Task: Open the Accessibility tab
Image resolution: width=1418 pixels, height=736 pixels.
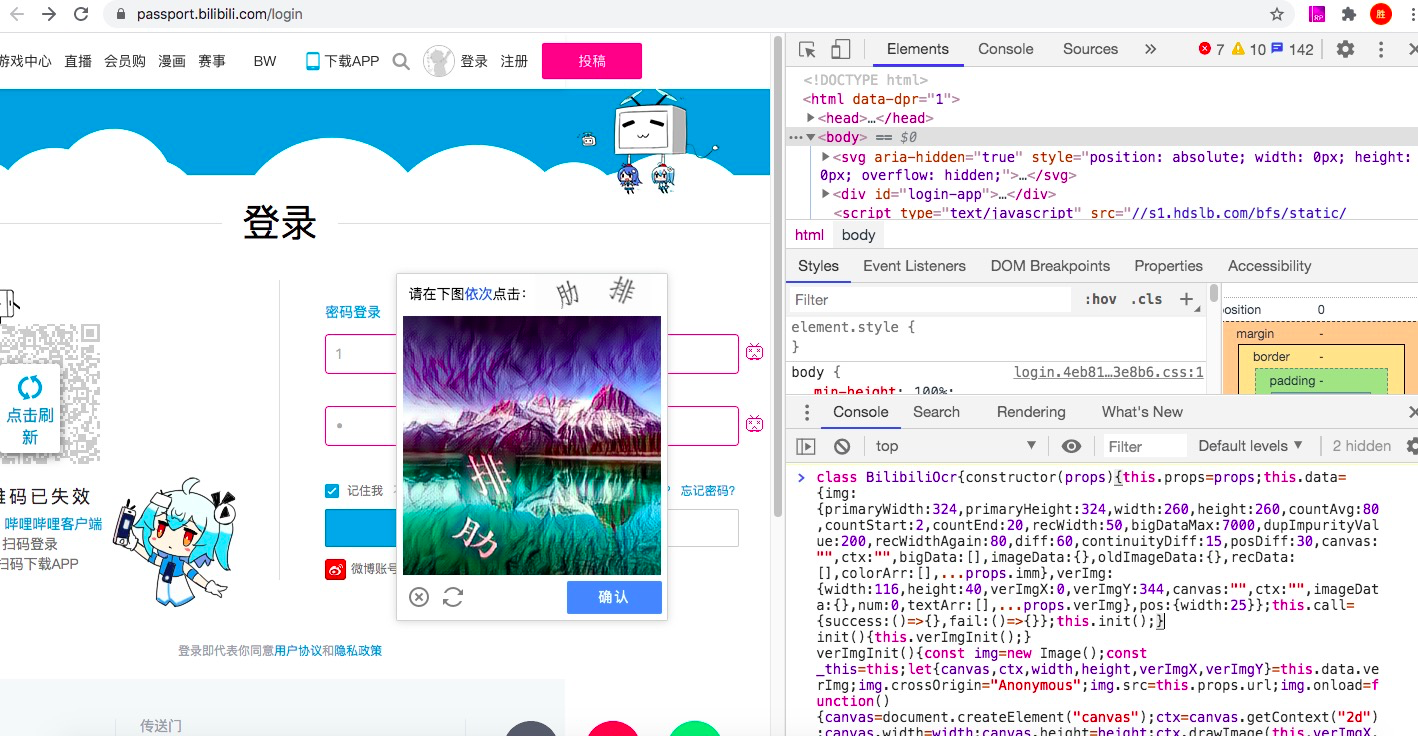Action: tap(1269, 266)
